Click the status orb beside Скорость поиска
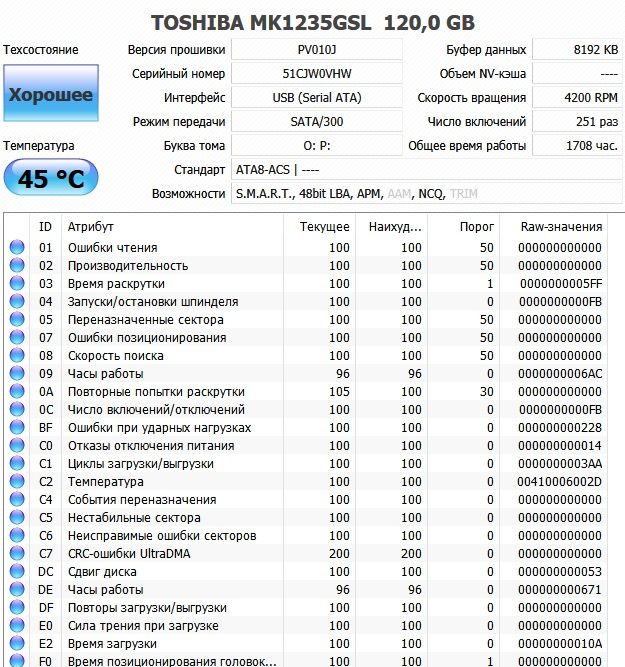 pyautogui.click(x=17, y=355)
